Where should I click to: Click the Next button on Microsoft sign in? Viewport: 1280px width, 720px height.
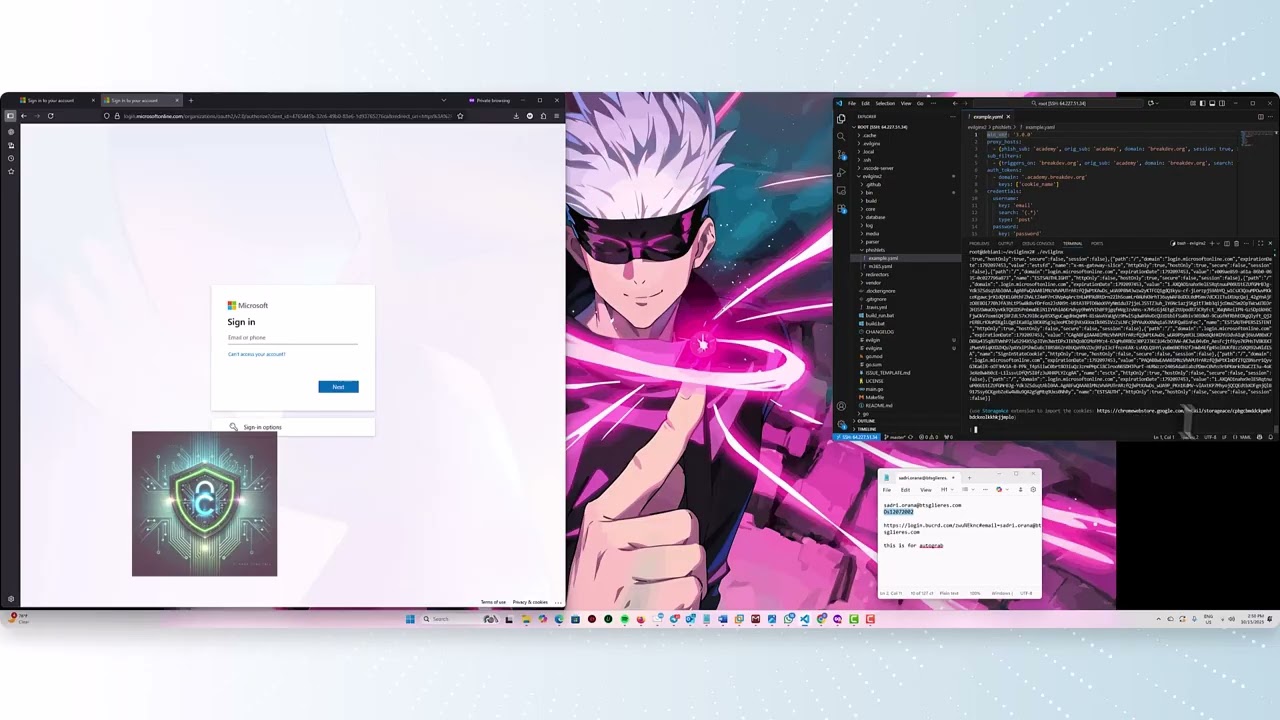(x=338, y=387)
